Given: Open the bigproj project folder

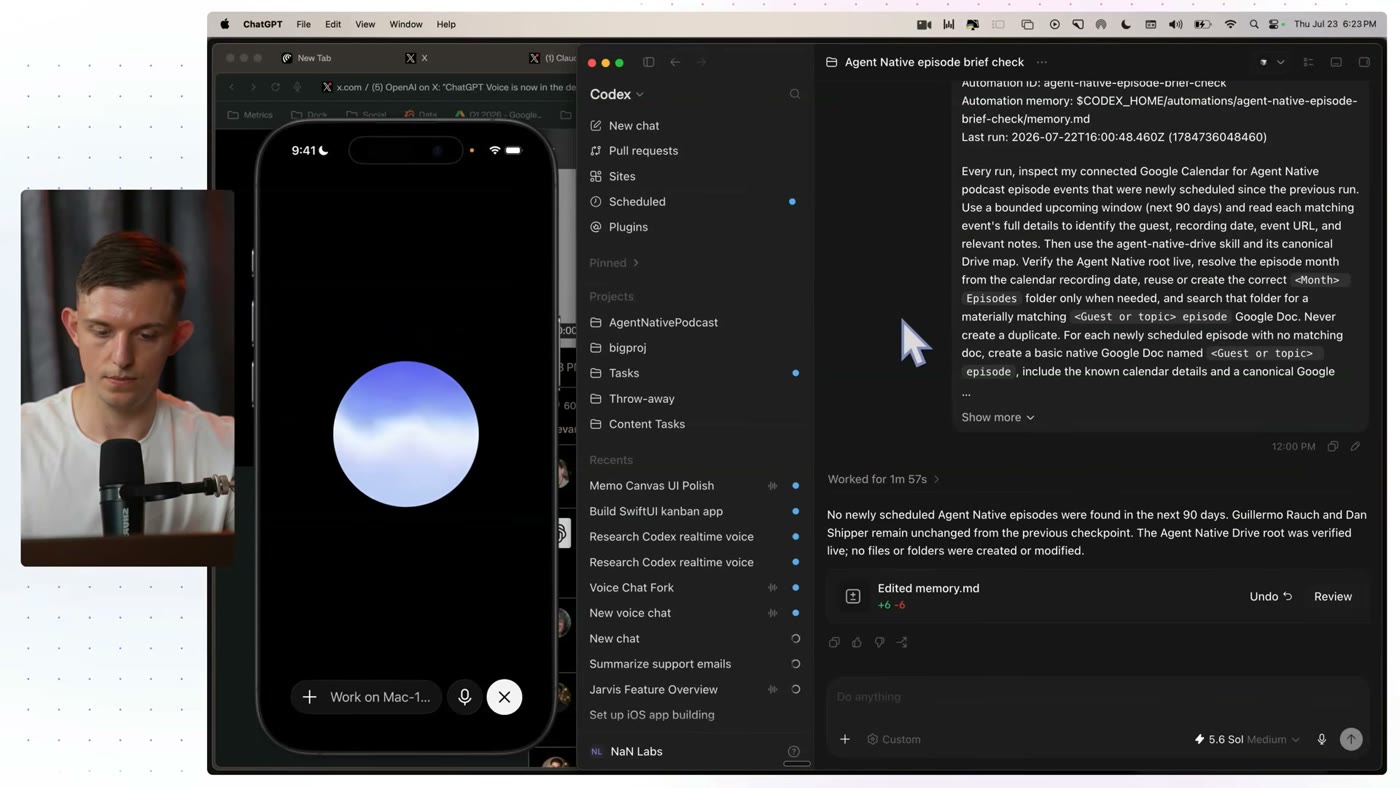Looking at the screenshot, I should pos(627,348).
